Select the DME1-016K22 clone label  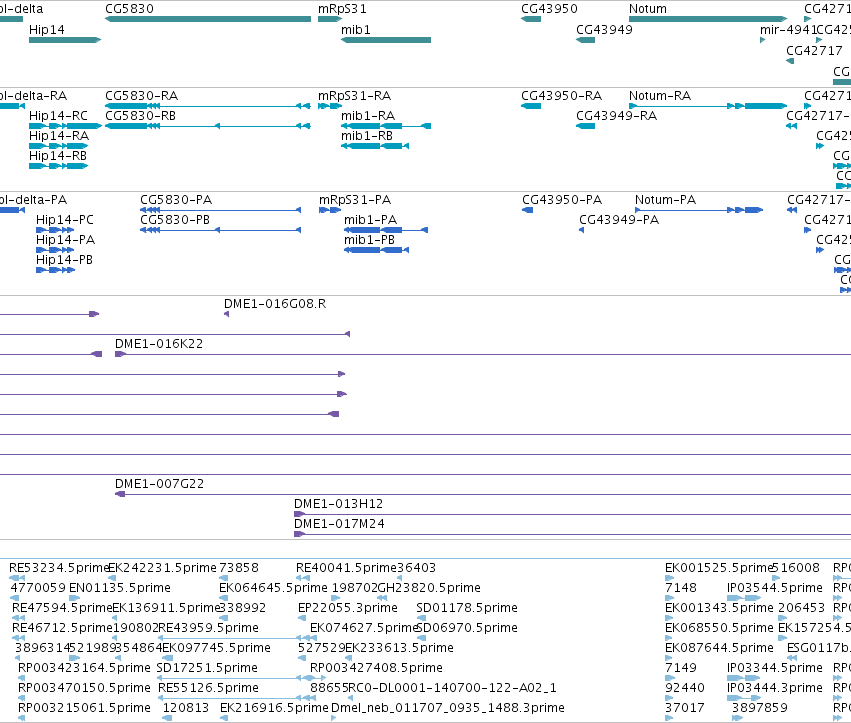coord(159,344)
